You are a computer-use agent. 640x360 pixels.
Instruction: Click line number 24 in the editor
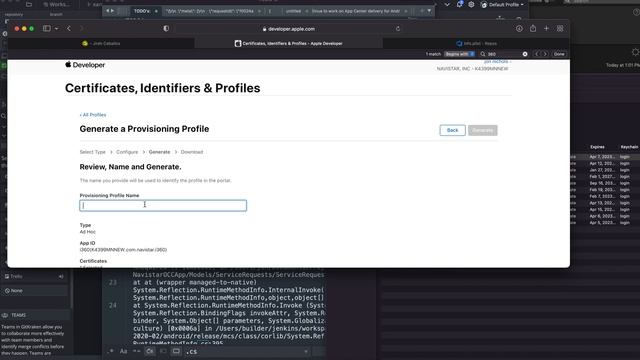(x=113, y=305)
